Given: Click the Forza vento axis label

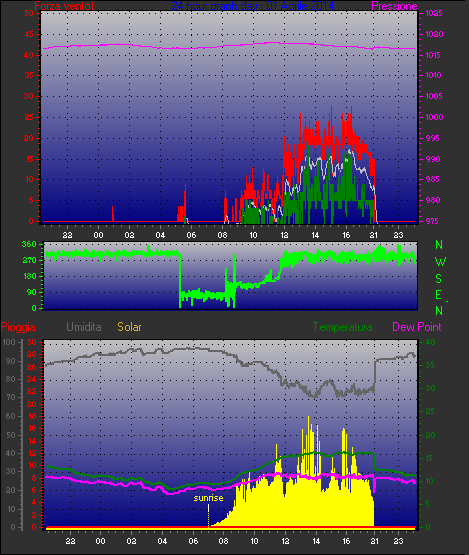Looking at the screenshot, I should [64, 6].
